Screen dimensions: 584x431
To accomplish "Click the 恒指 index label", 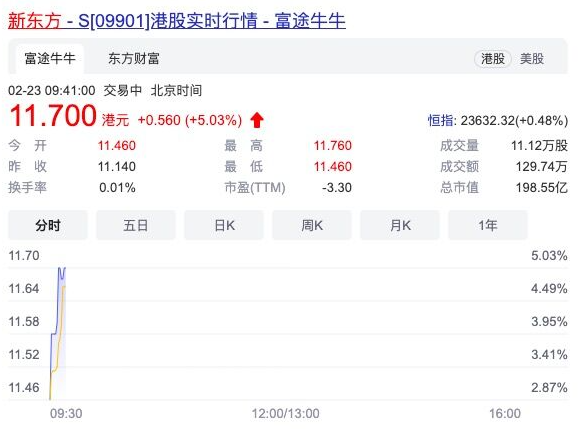I will point(441,120).
